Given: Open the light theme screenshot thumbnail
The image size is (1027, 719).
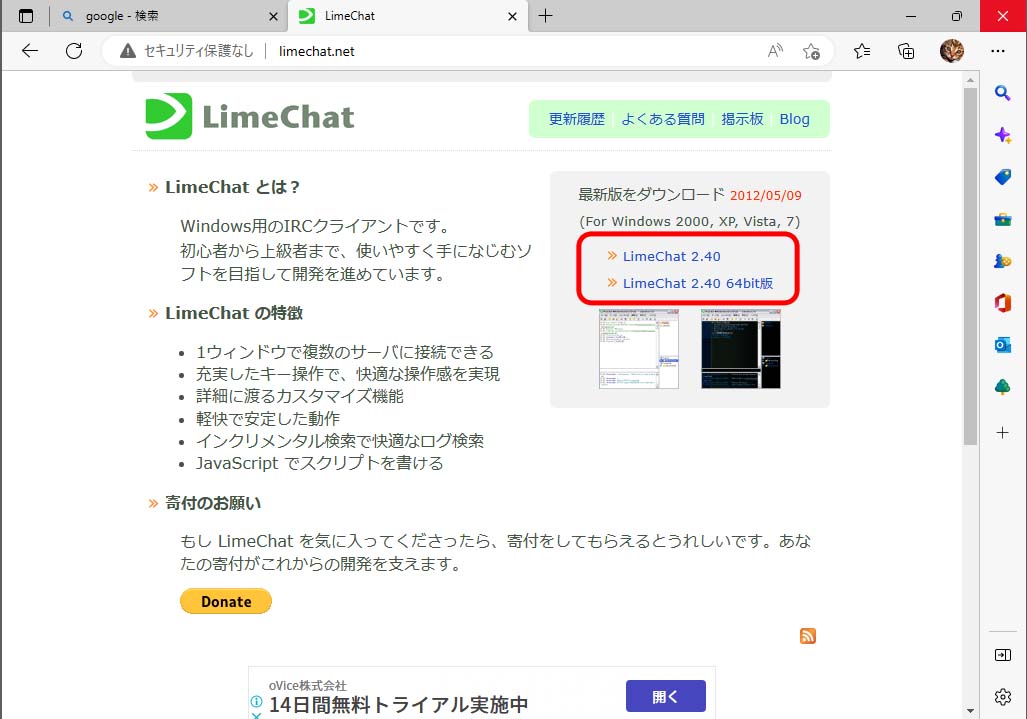Looking at the screenshot, I should coord(639,349).
